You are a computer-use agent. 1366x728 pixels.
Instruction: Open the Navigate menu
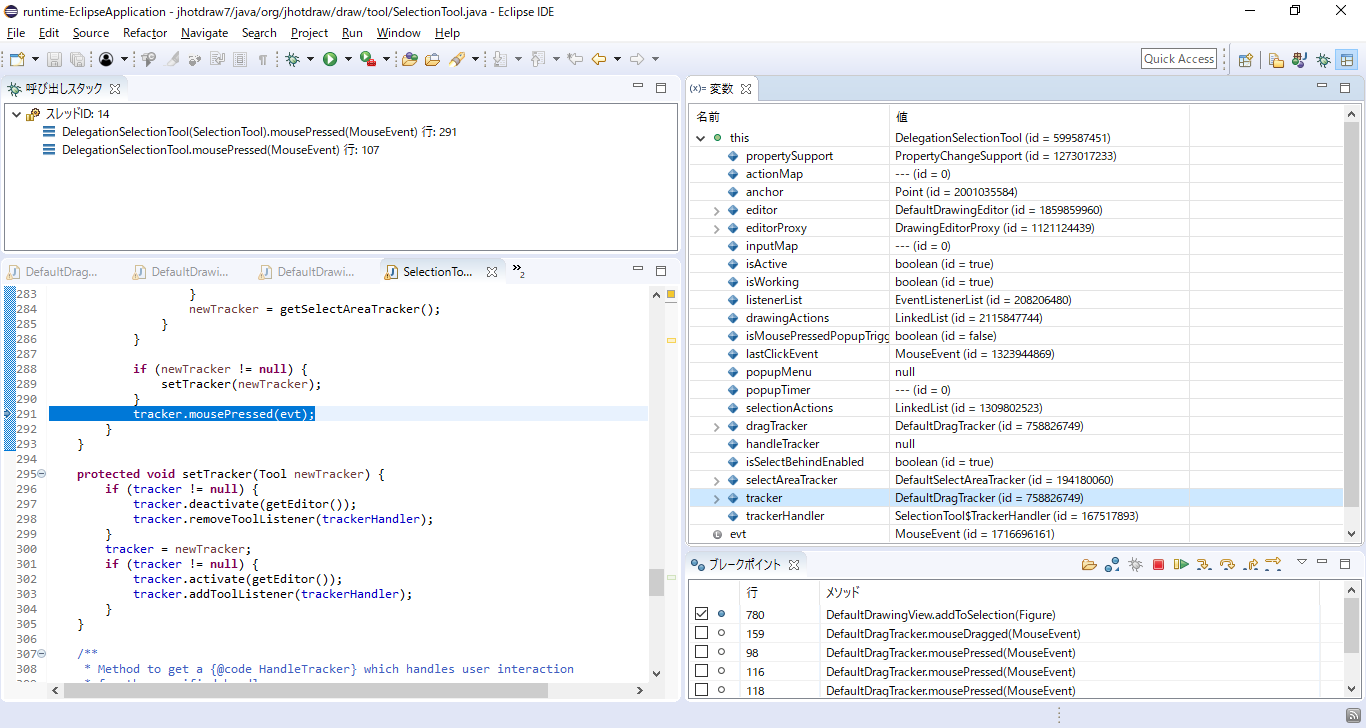tap(205, 33)
